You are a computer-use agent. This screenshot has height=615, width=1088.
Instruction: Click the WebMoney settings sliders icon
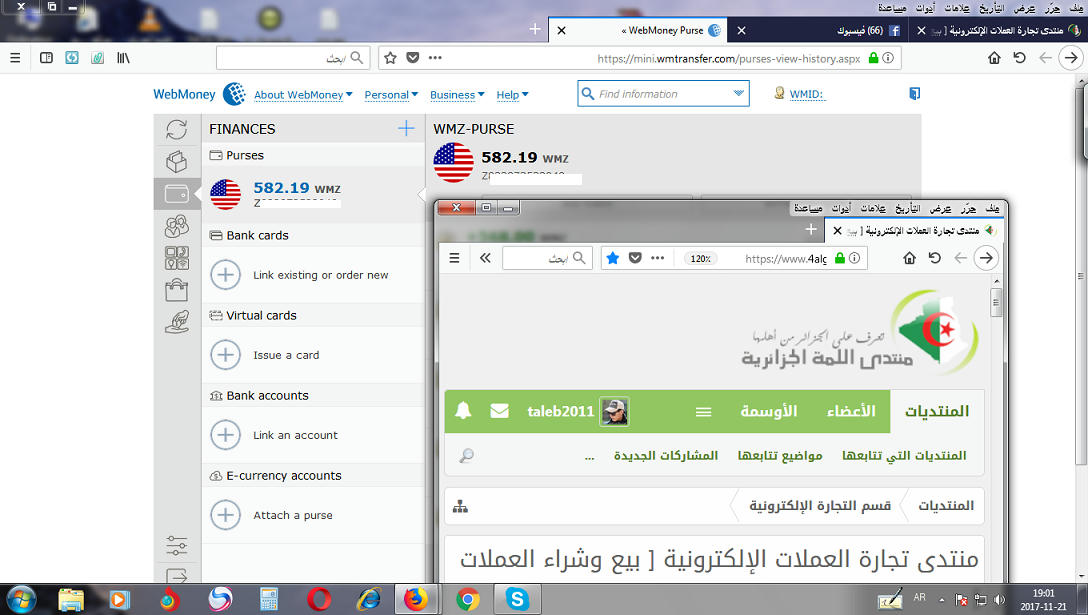(x=177, y=546)
